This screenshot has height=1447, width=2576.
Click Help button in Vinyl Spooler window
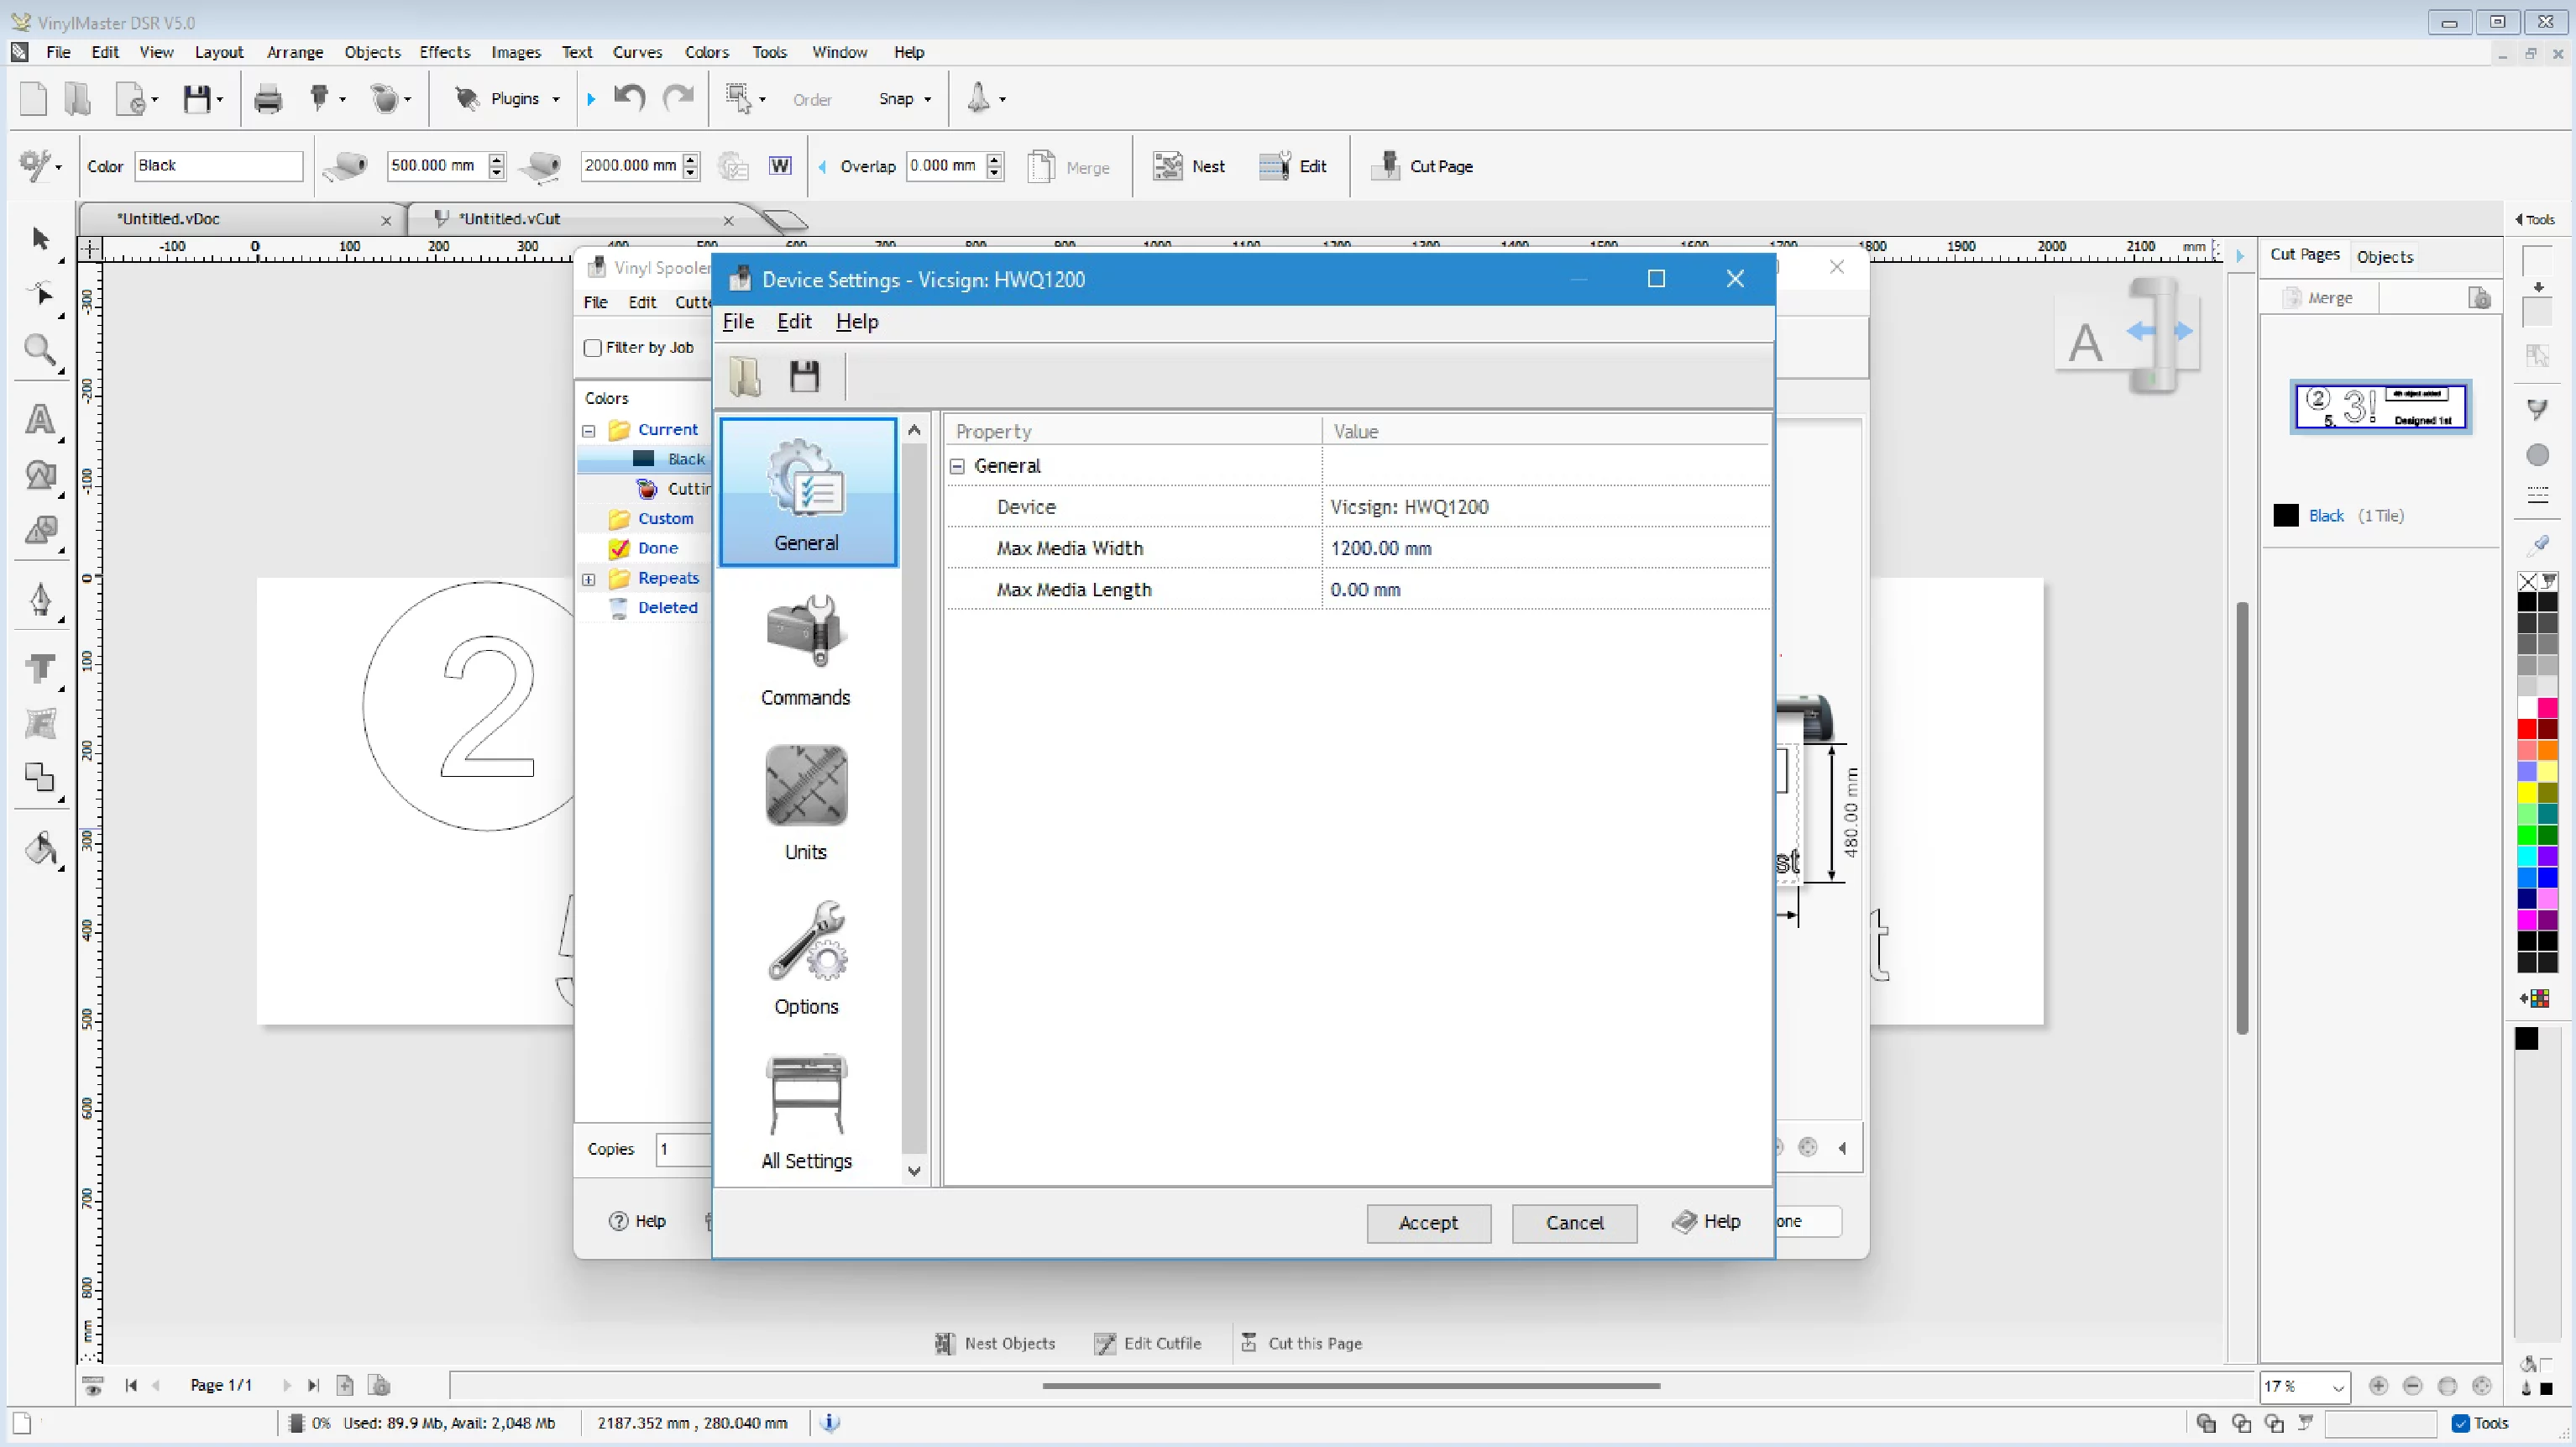(x=637, y=1221)
